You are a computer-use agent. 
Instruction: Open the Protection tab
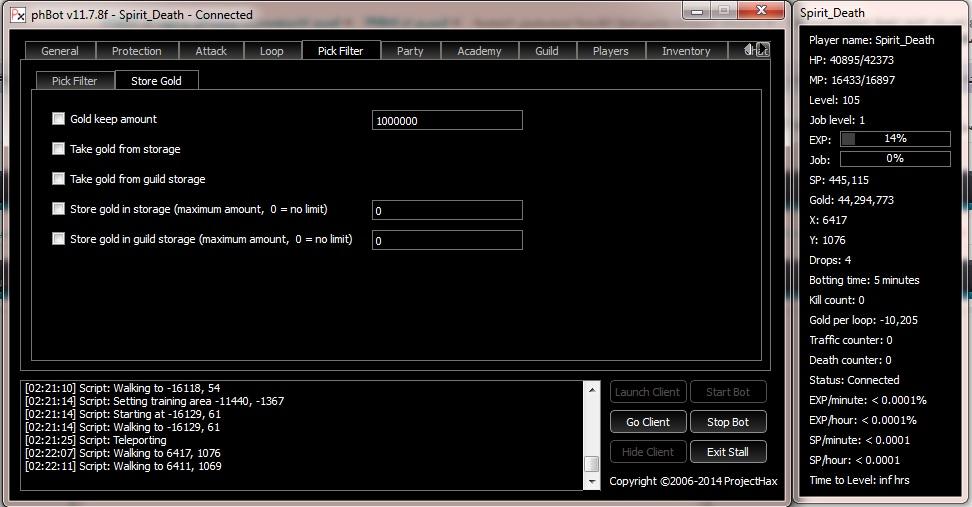[x=136, y=51]
